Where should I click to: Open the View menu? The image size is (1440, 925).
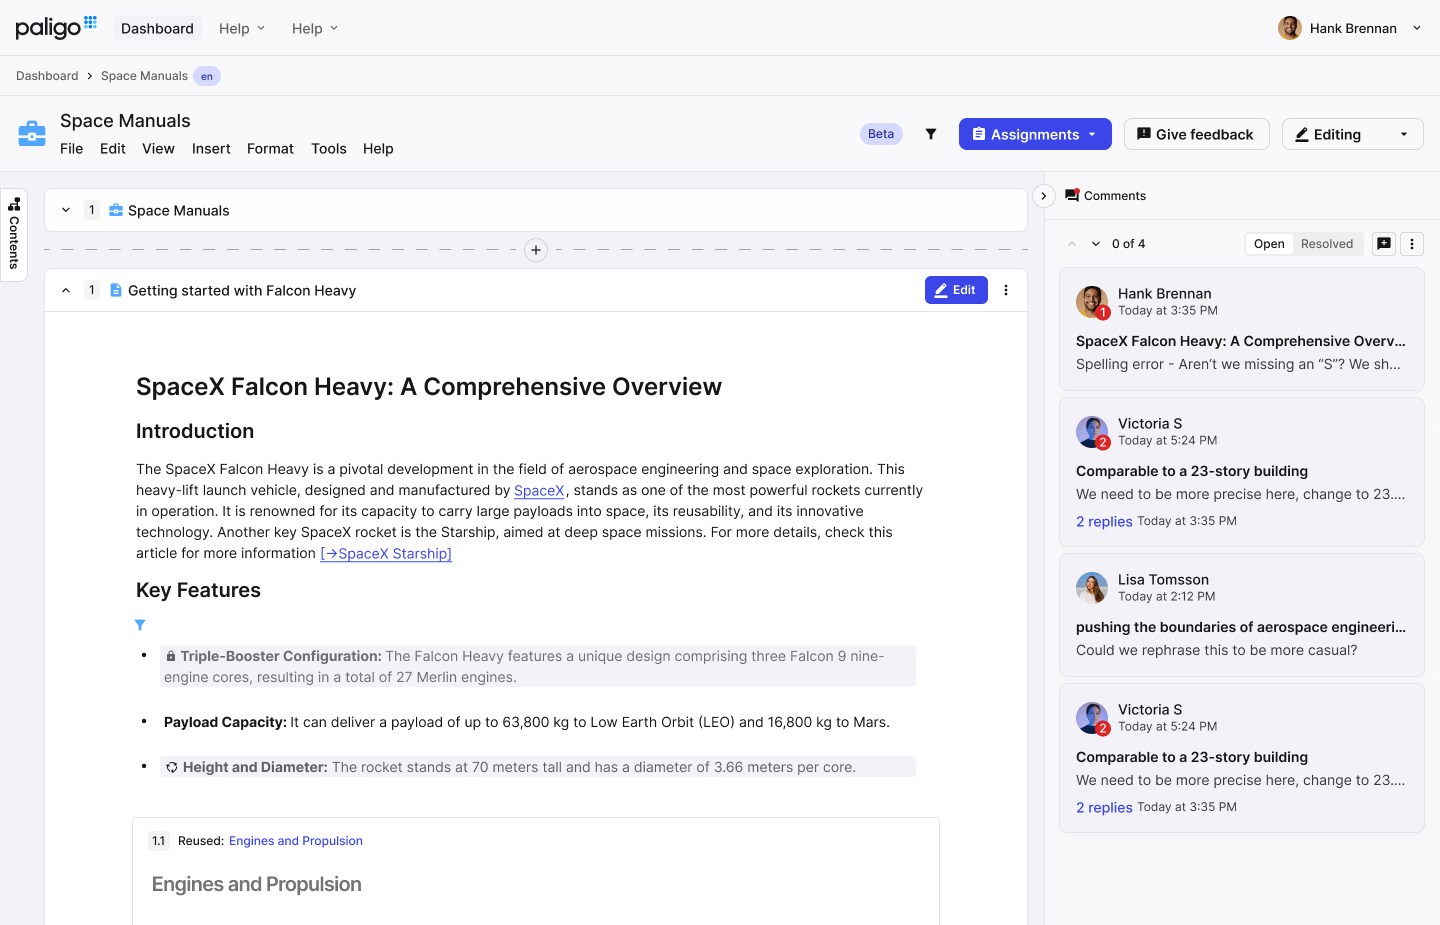[158, 149]
